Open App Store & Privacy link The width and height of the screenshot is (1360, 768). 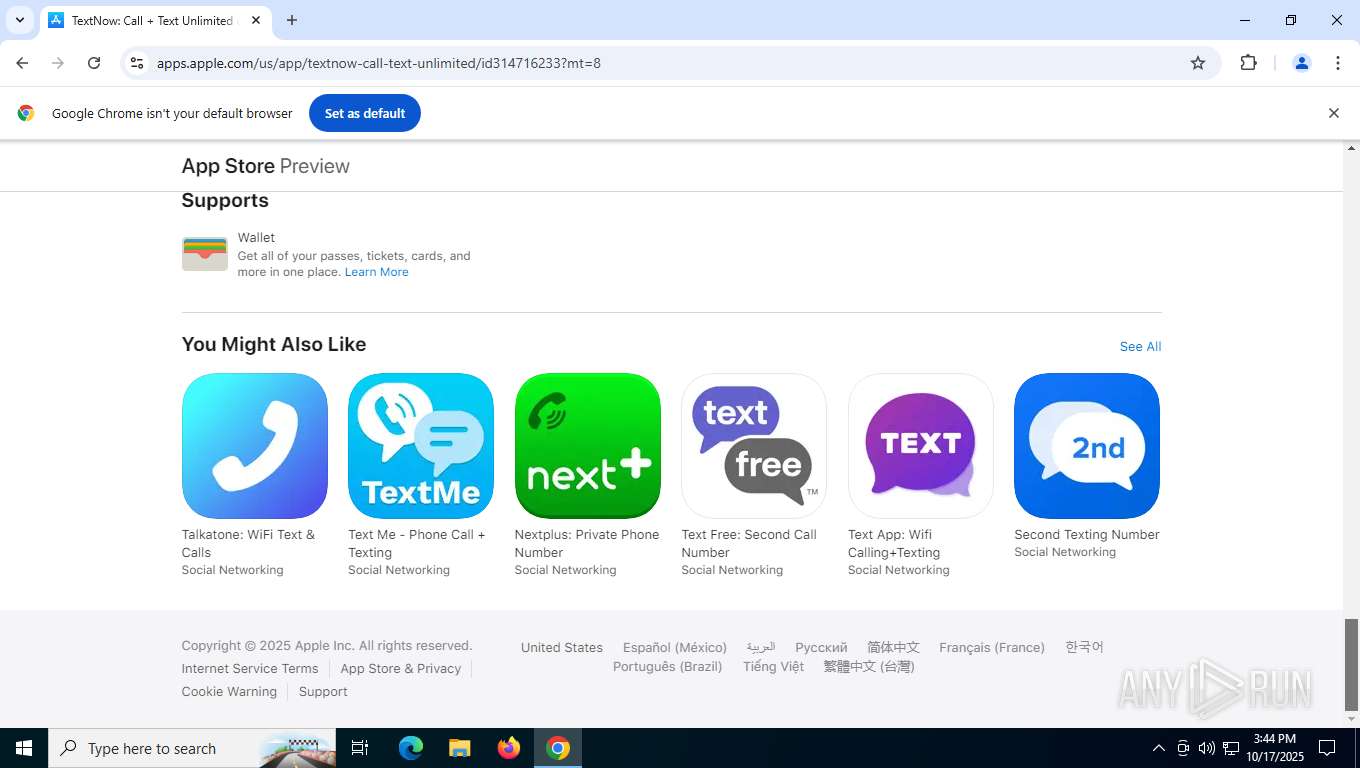401,669
